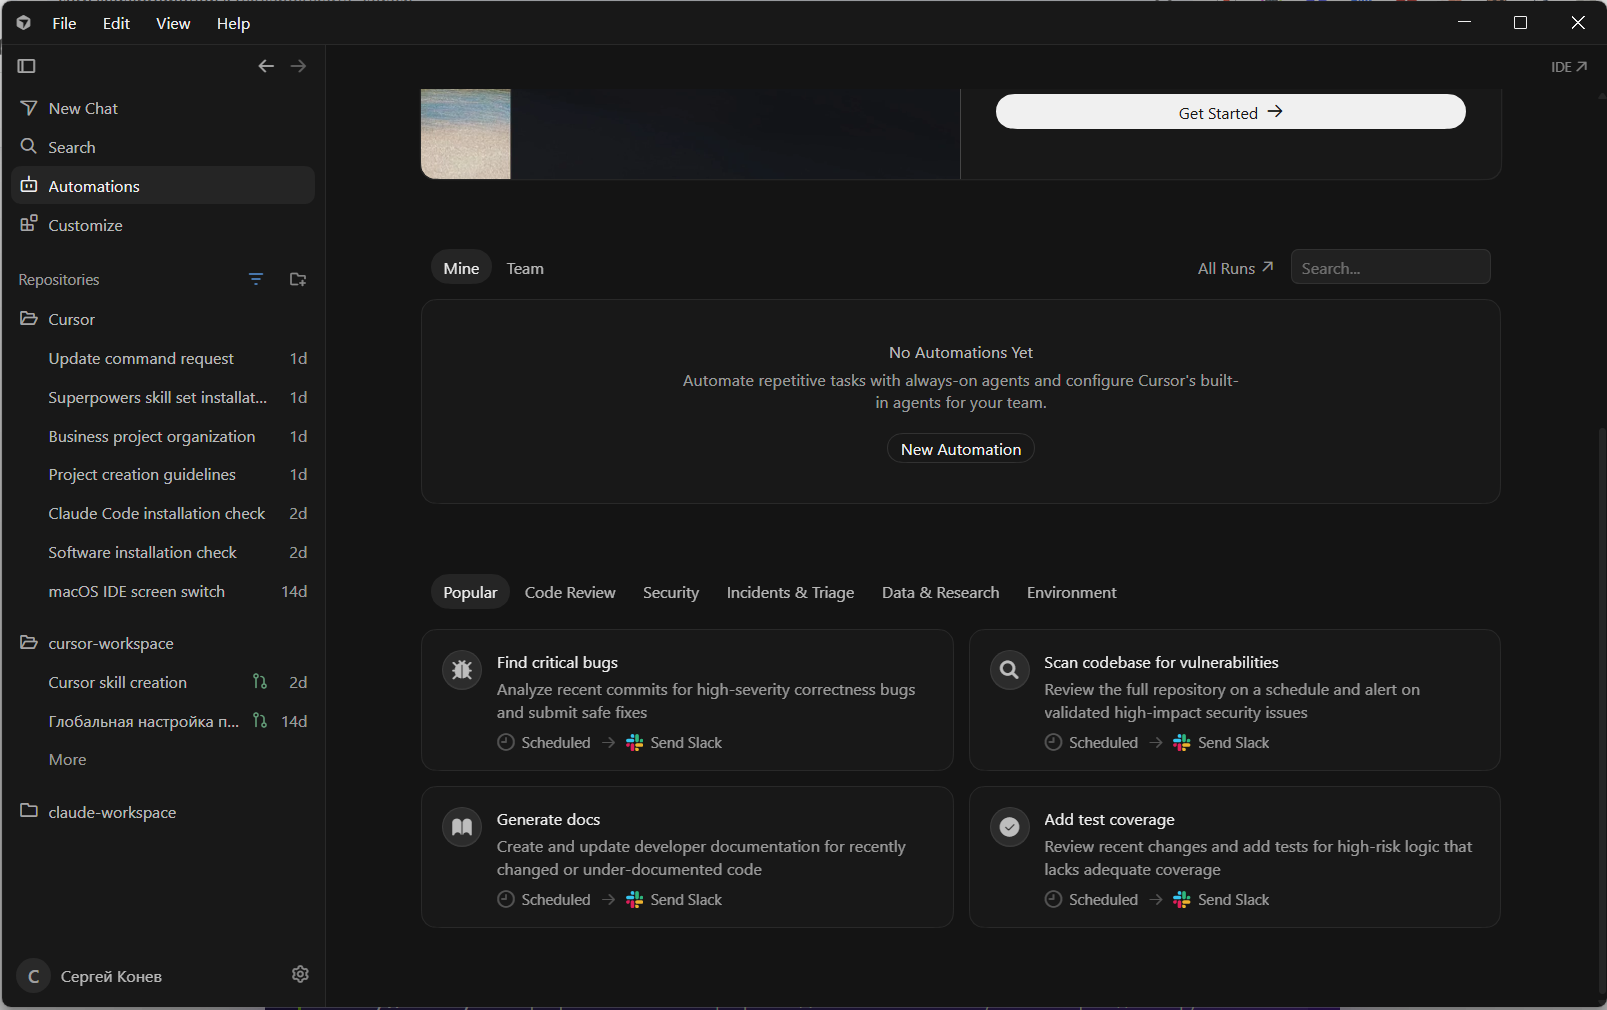Click the Get Started button
Screen dimensions: 1607x1010
tap(1230, 112)
